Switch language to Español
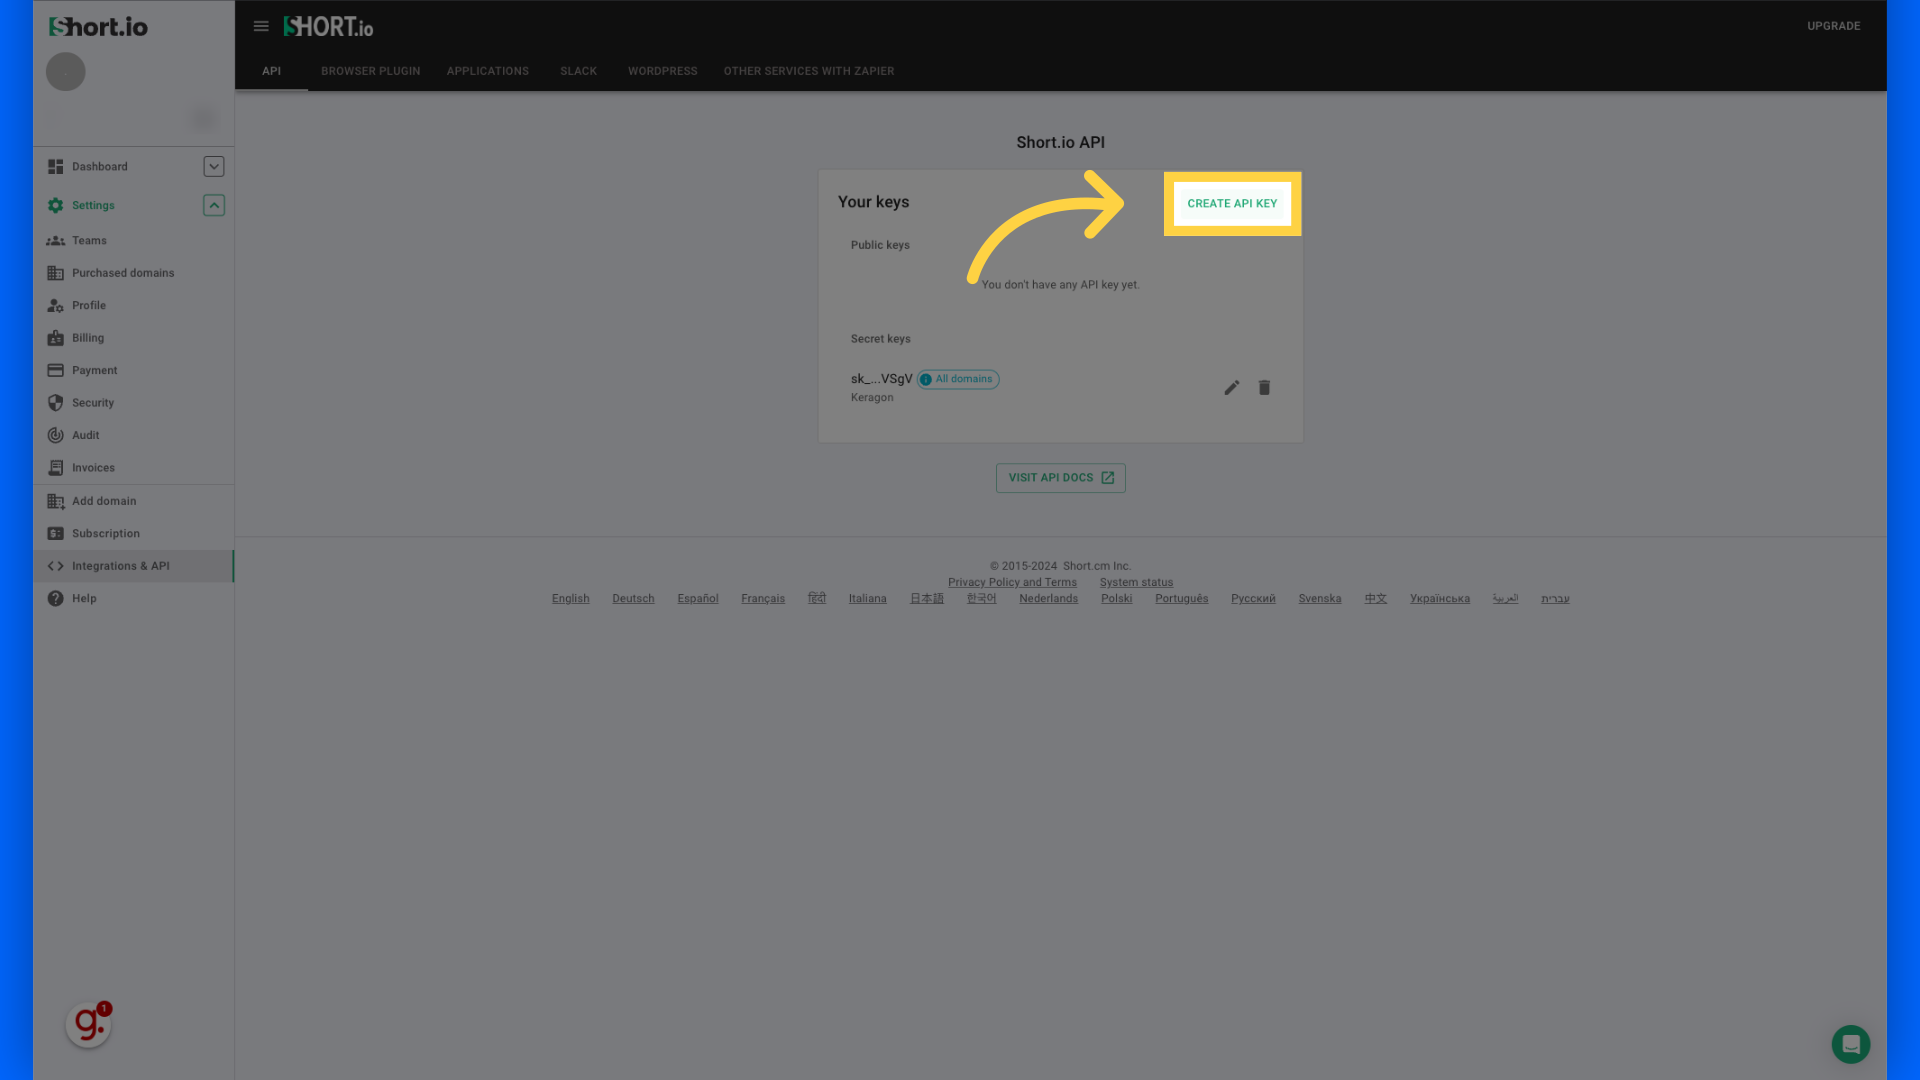The image size is (1920, 1080). (x=698, y=599)
